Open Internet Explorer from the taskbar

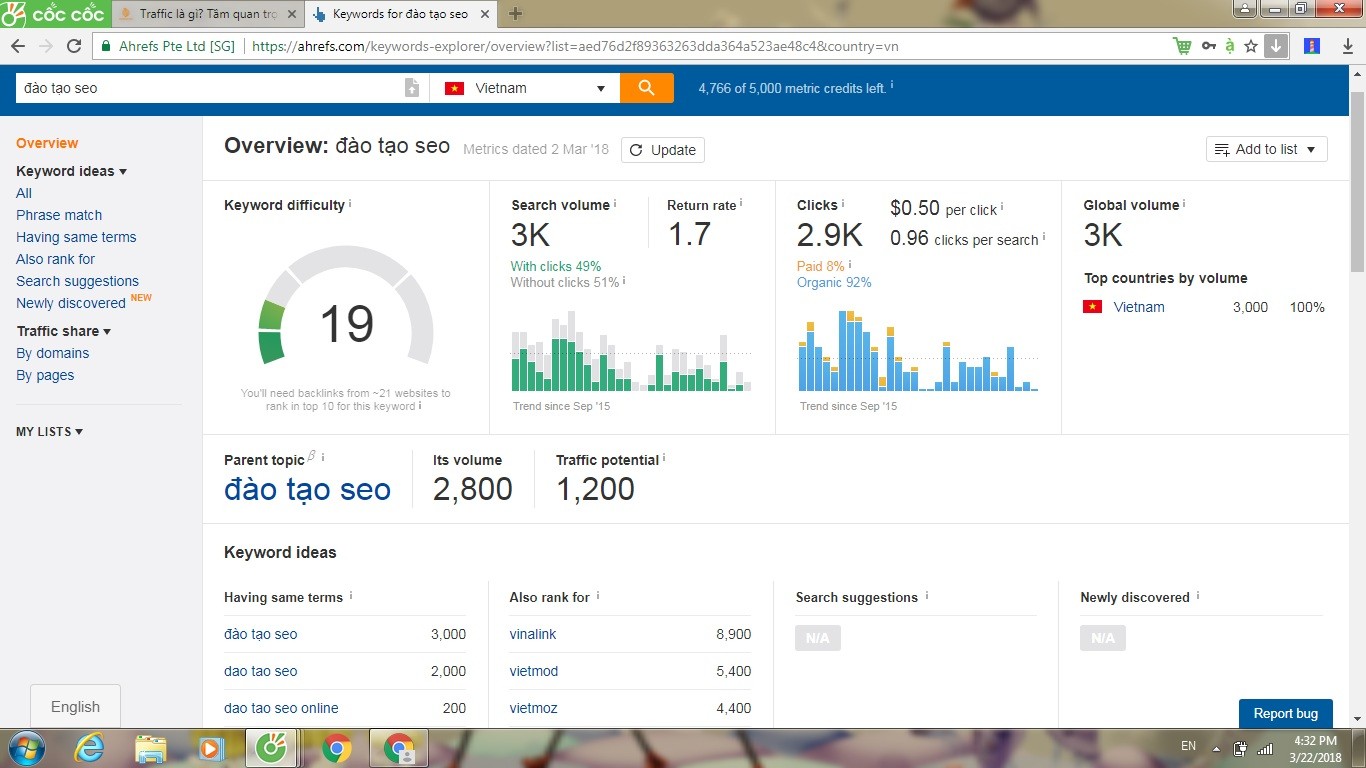coord(91,748)
